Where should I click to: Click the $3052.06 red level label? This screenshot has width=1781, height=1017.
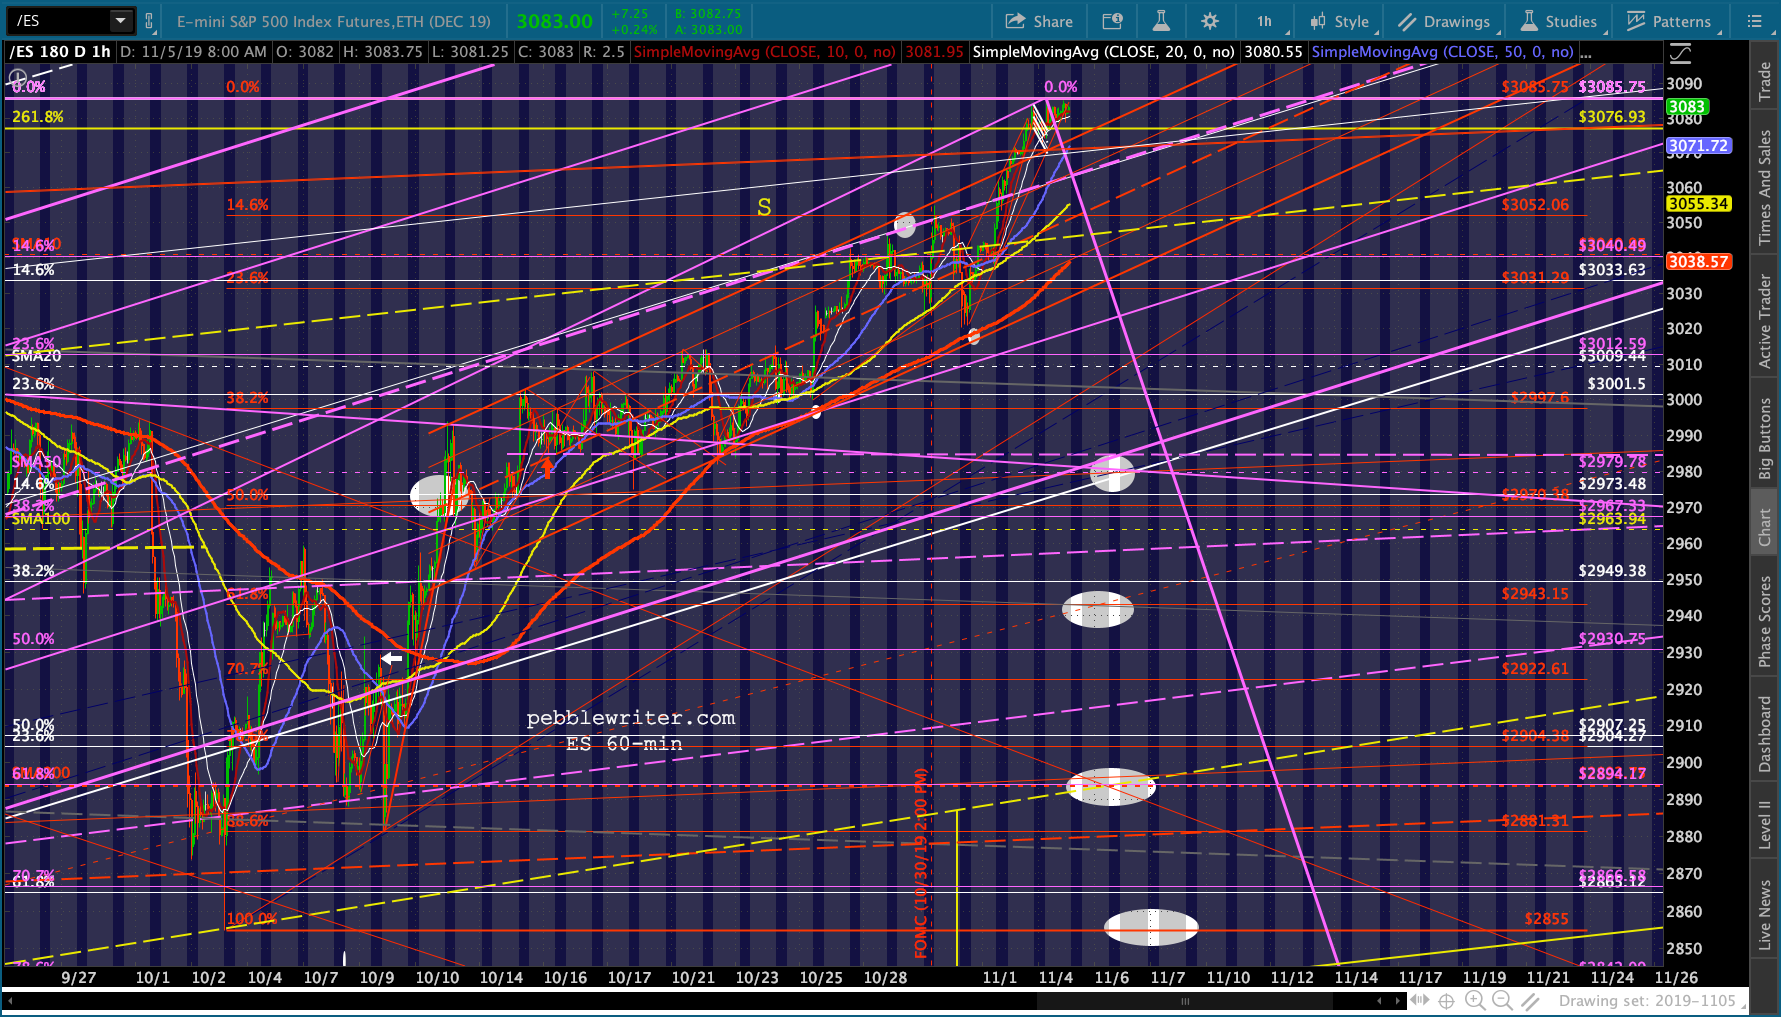[1535, 205]
